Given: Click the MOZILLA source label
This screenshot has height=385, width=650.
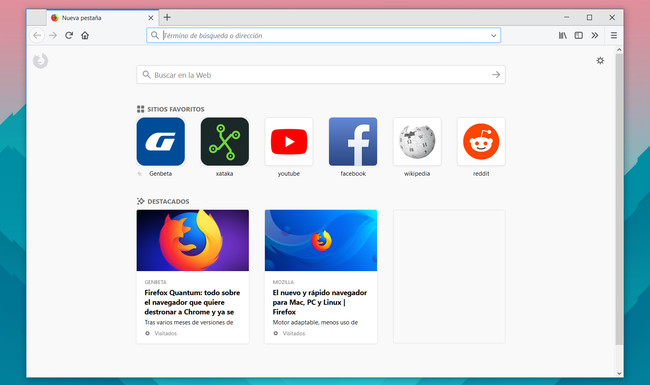Looking at the screenshot, I should pos(283,282).
